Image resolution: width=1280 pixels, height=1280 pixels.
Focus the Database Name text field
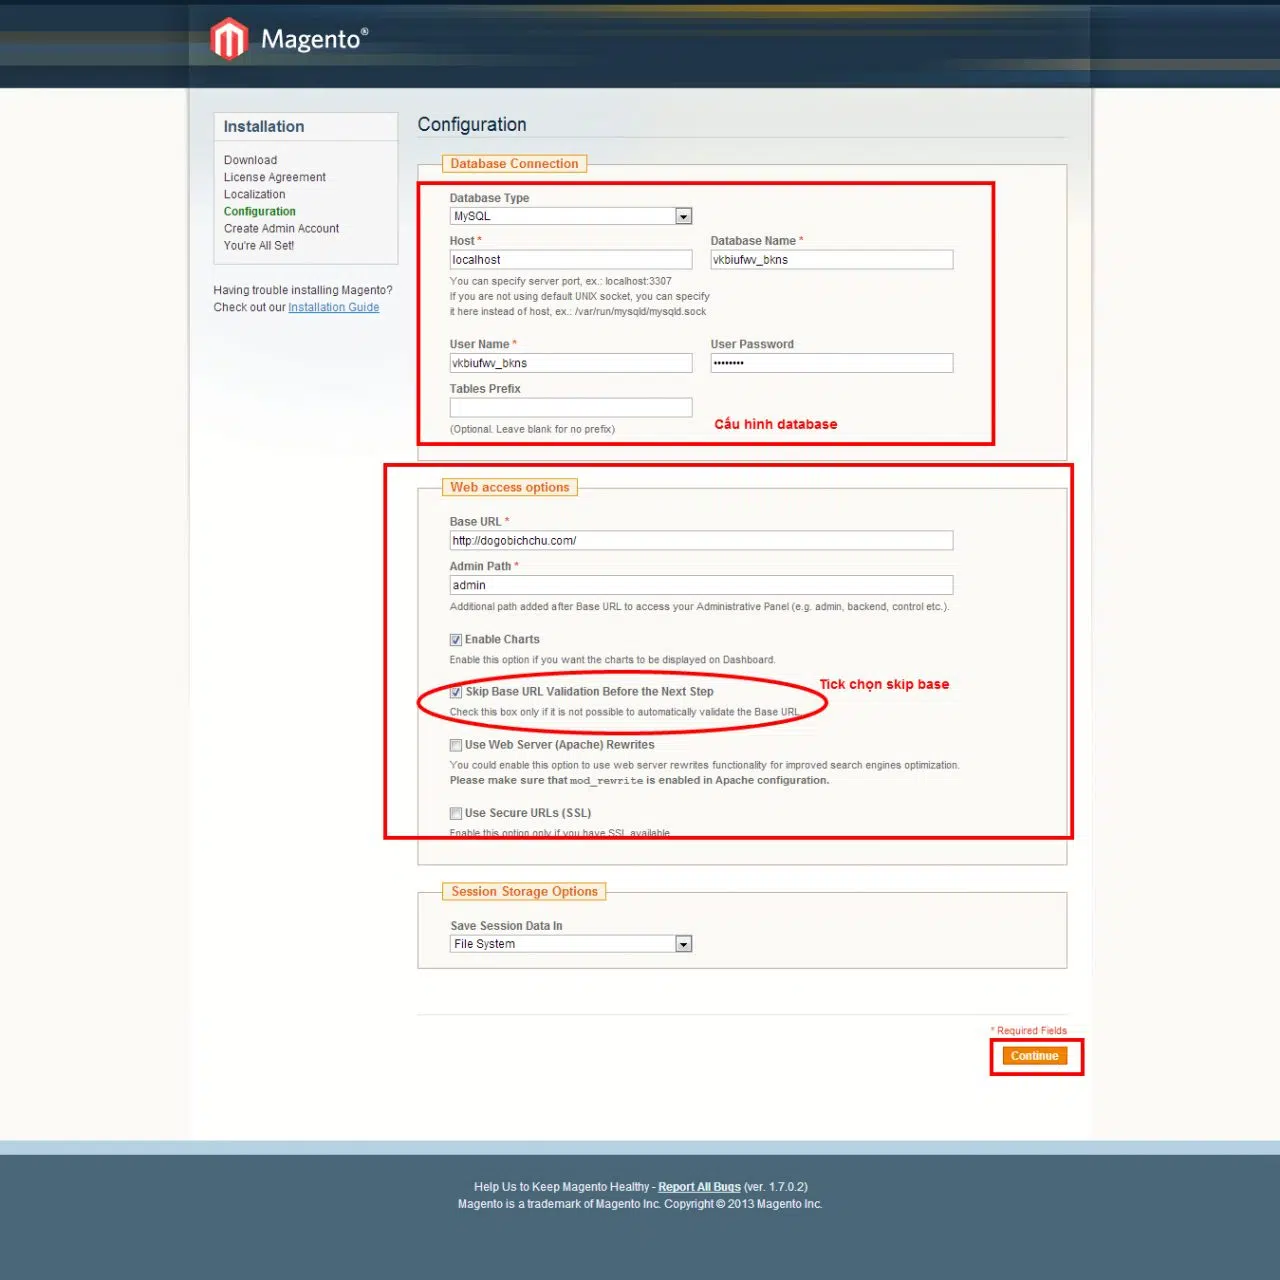831,260
